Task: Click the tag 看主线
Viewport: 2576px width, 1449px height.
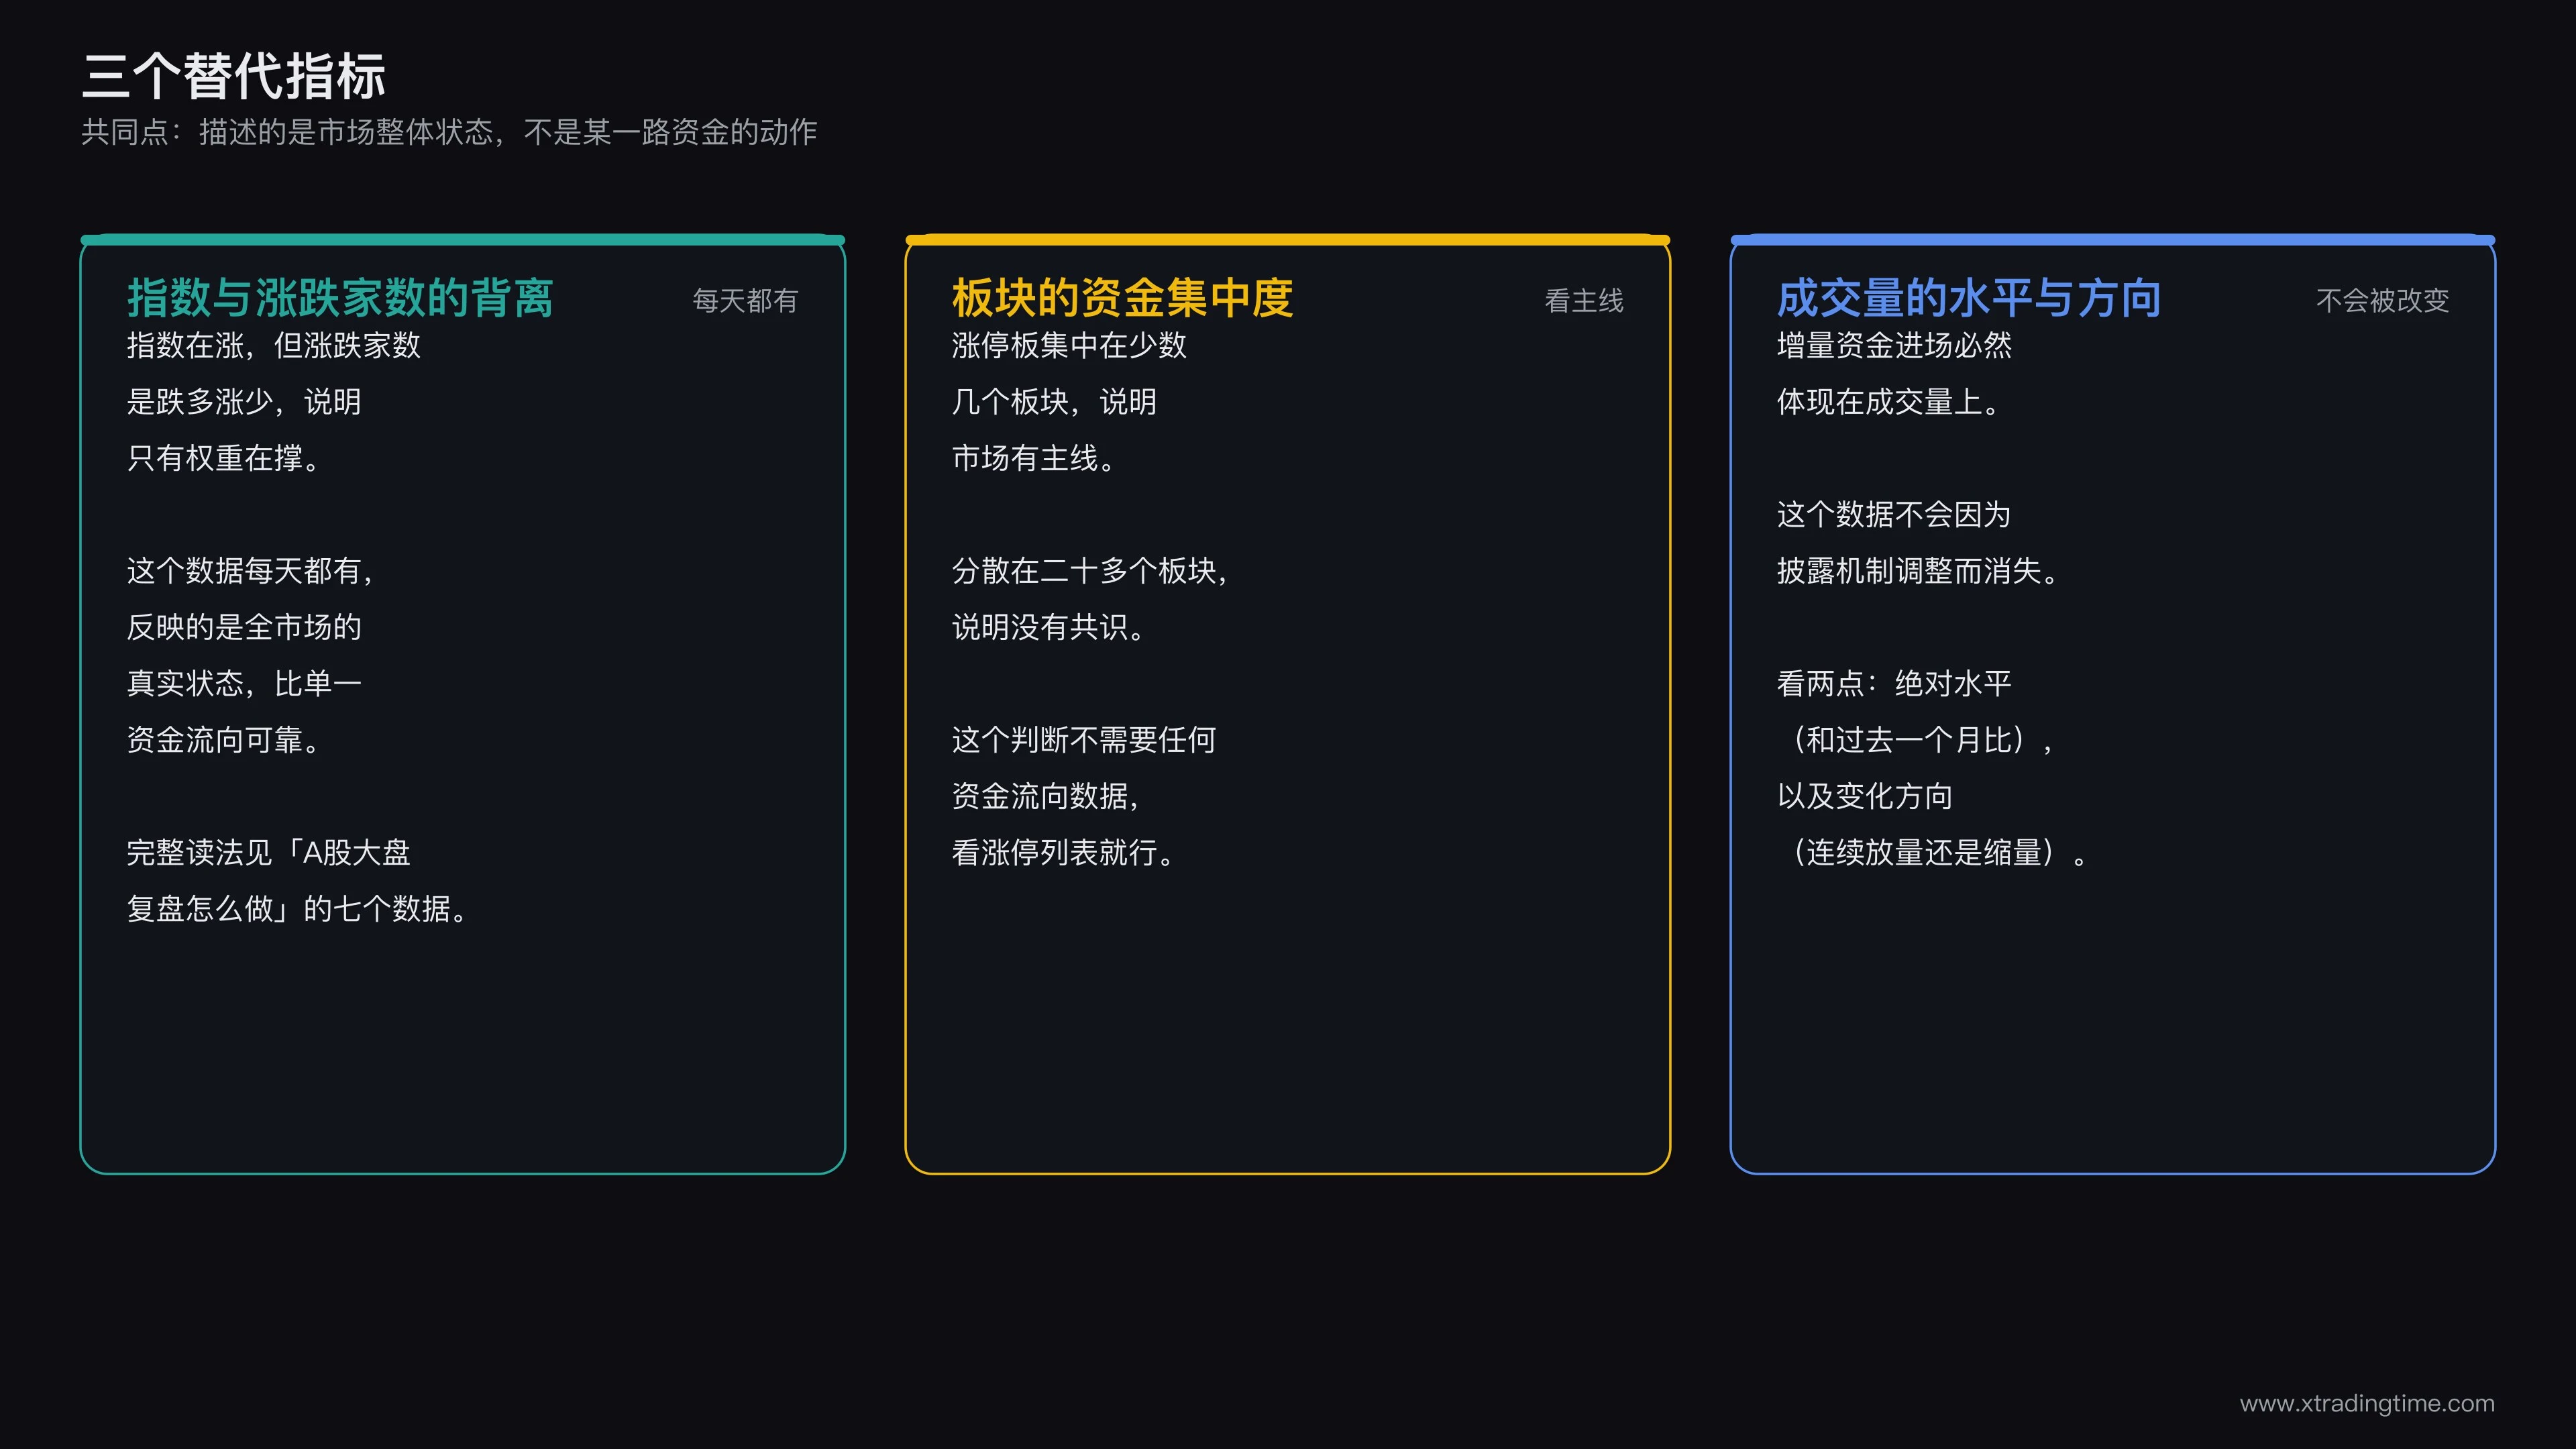Action: pyautogui.click(x=1584, y=300)
